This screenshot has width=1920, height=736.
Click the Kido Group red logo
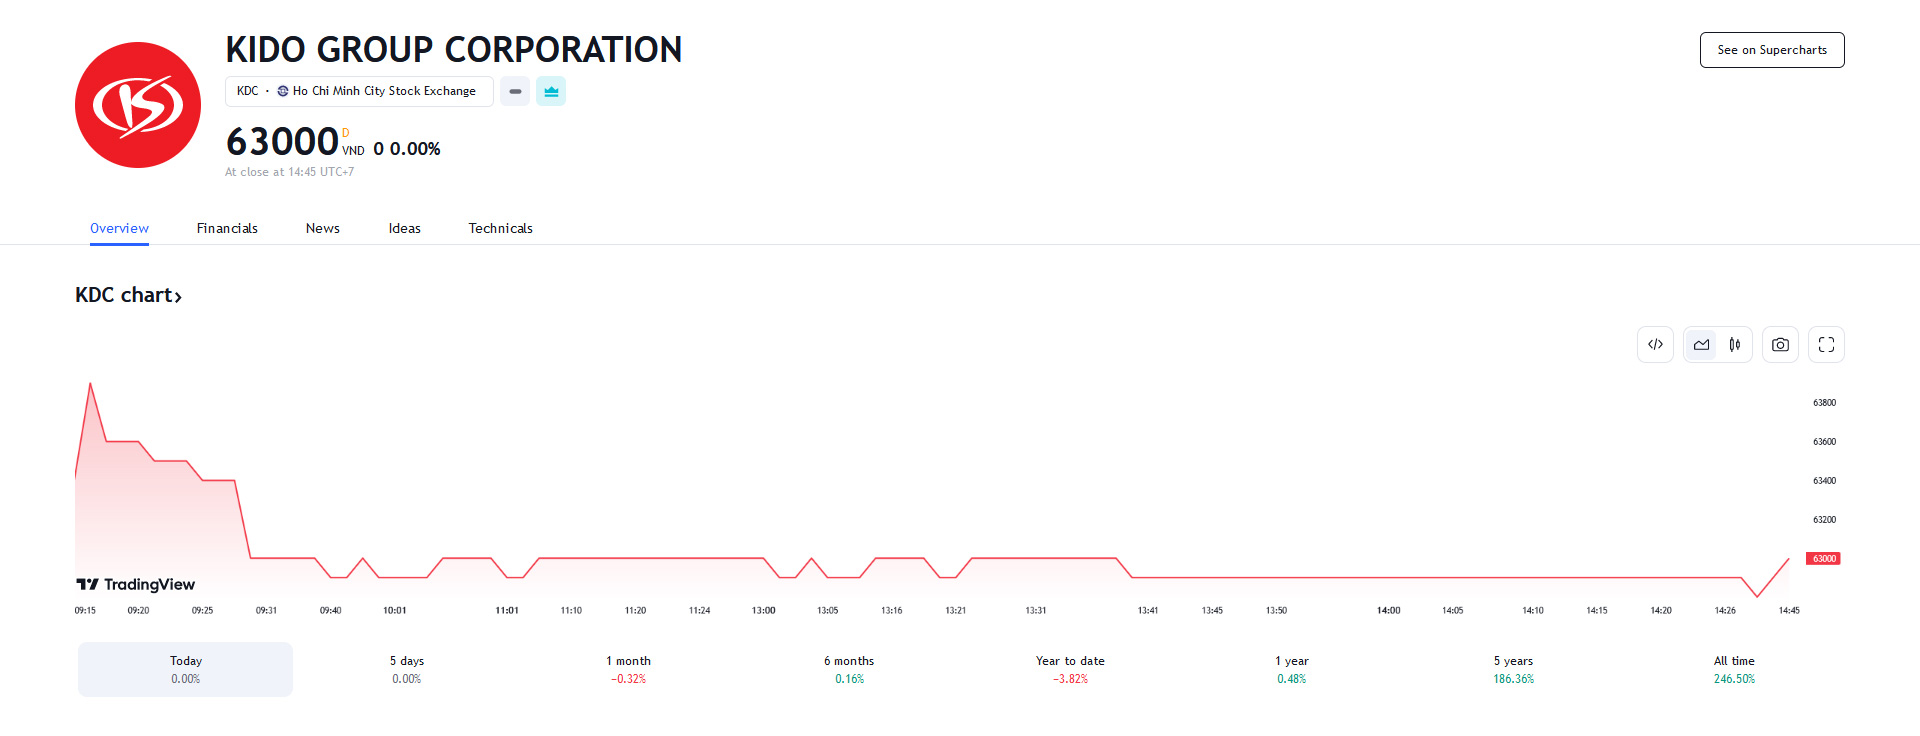[x=138, y=105]
